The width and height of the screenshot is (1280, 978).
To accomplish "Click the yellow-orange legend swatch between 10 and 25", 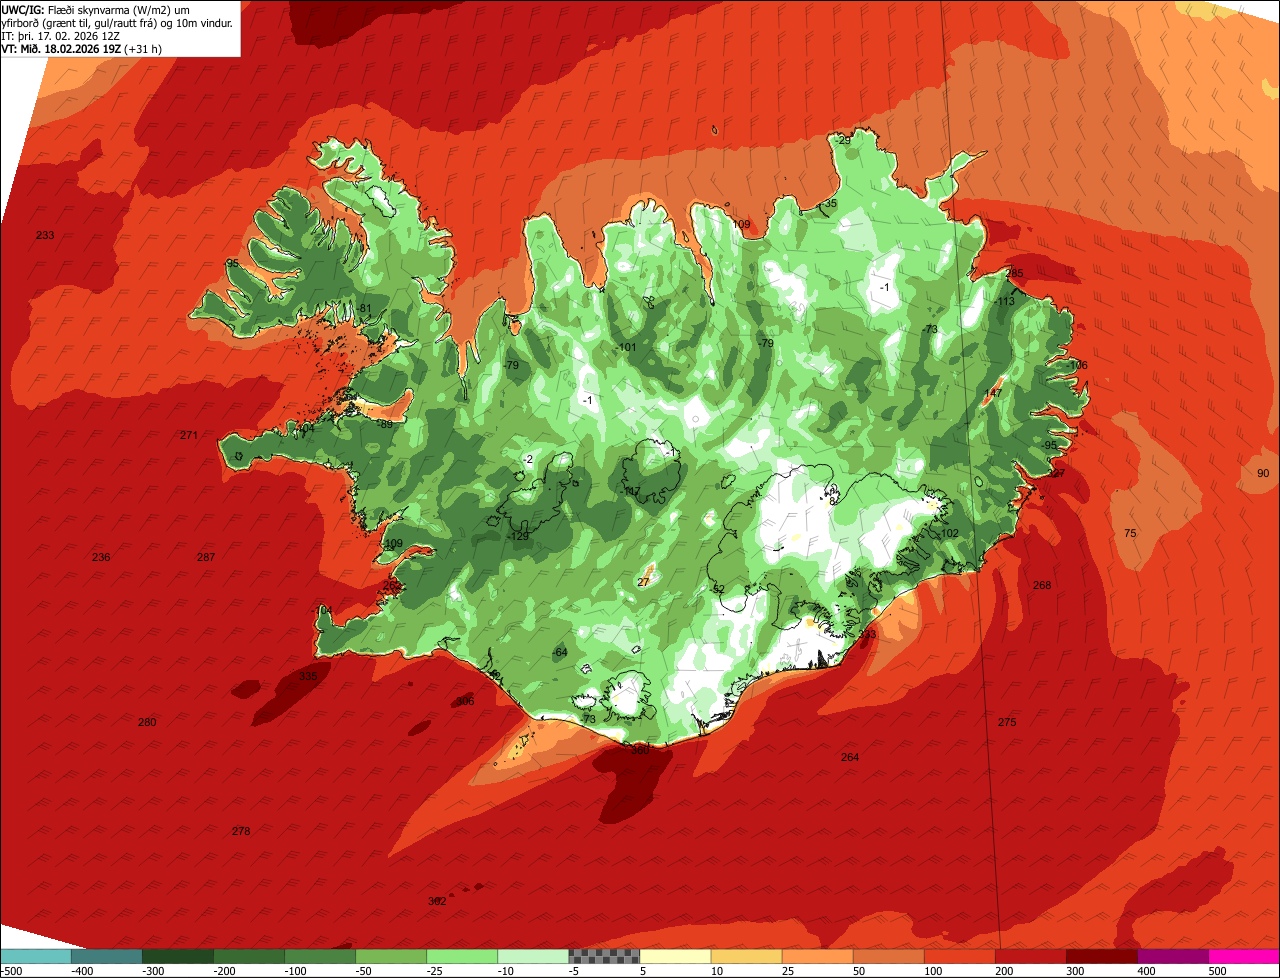I will pos(746,956).
